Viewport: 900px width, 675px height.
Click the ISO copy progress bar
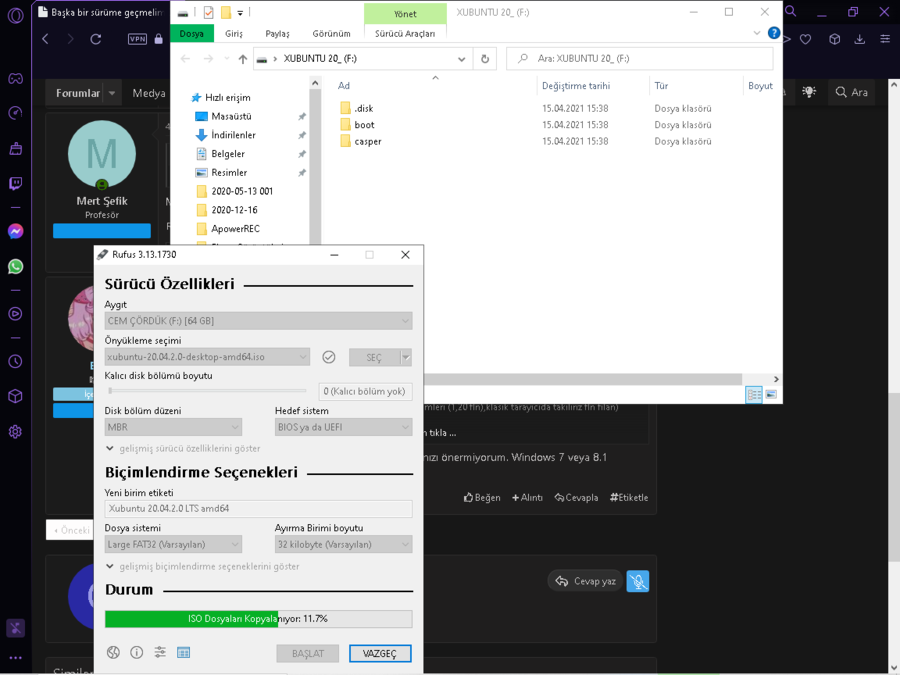pos(258,619)
